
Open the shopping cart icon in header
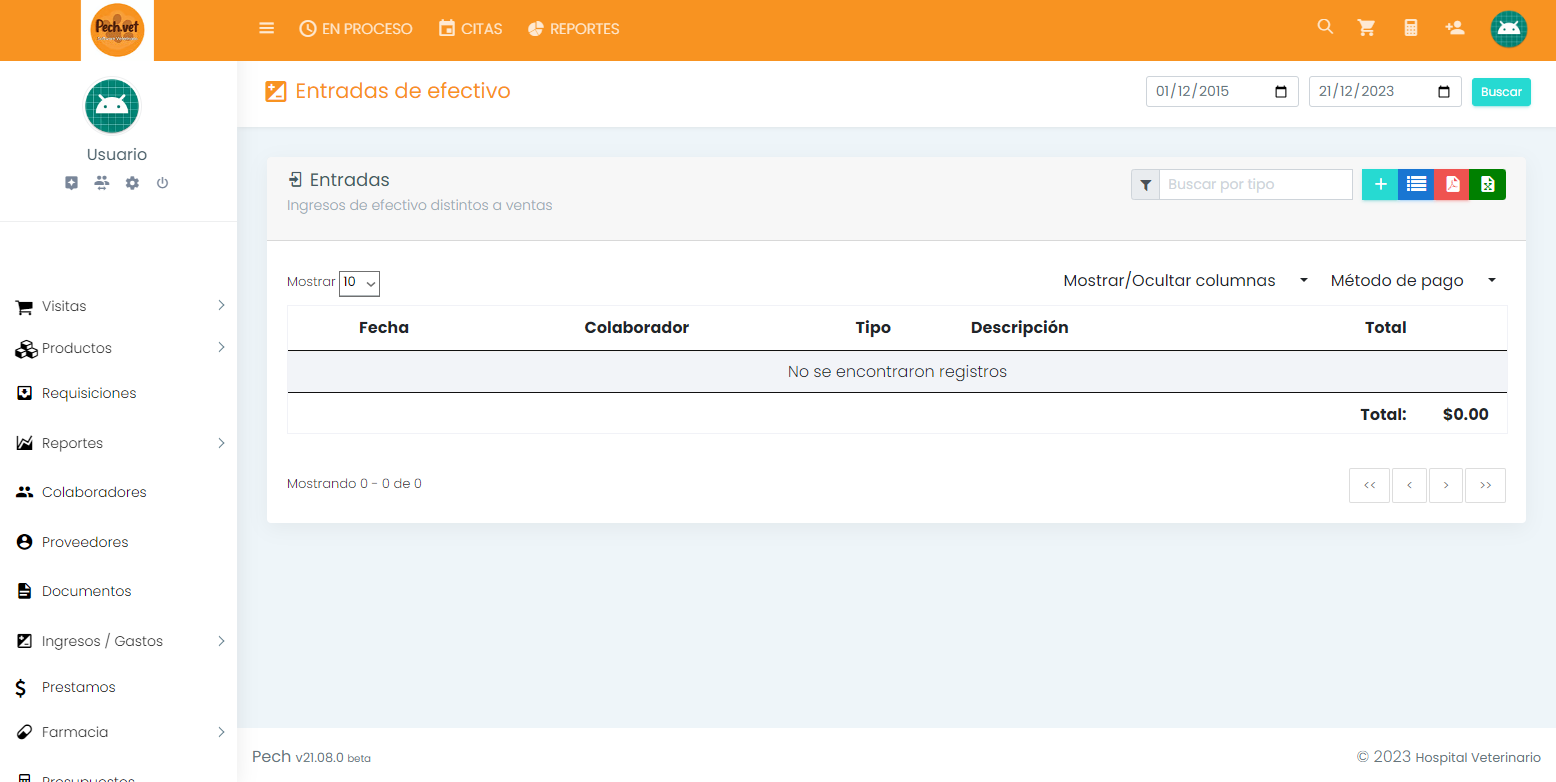[1366, 28]
